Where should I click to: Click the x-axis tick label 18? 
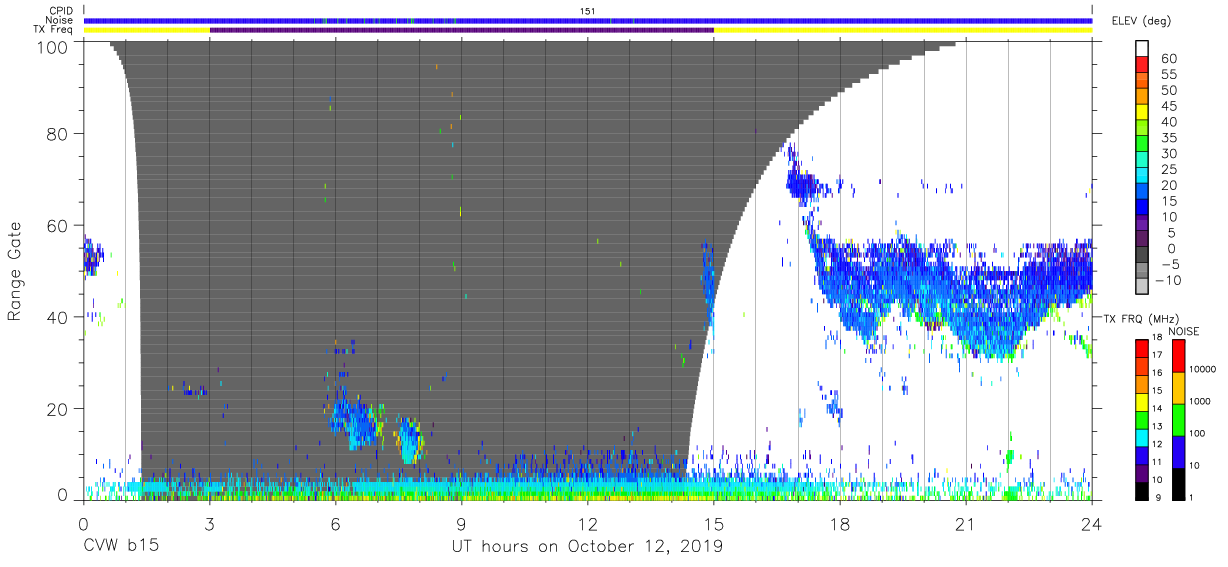(840, 523)
